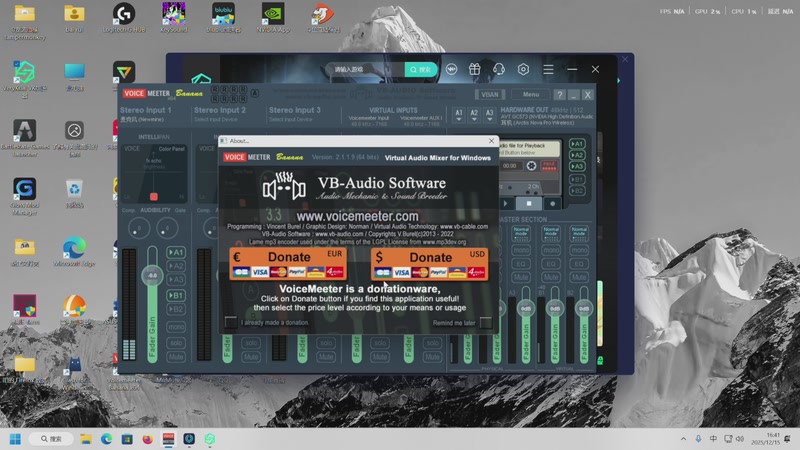The height and width of the screenshot is (450, 800).
Task: Open the Gloss Mod Manager desktop shortcut
Action: click(24, 196)
